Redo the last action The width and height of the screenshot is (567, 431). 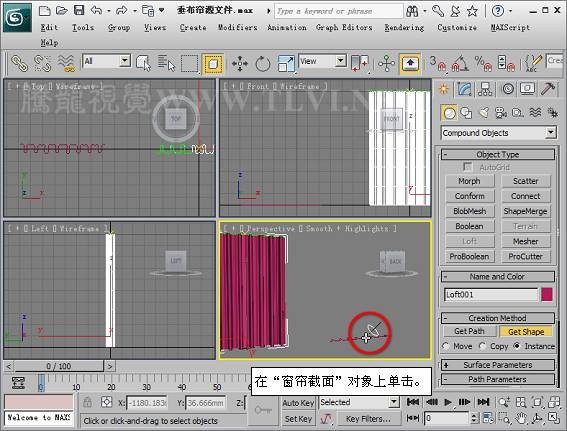point(122,10)
